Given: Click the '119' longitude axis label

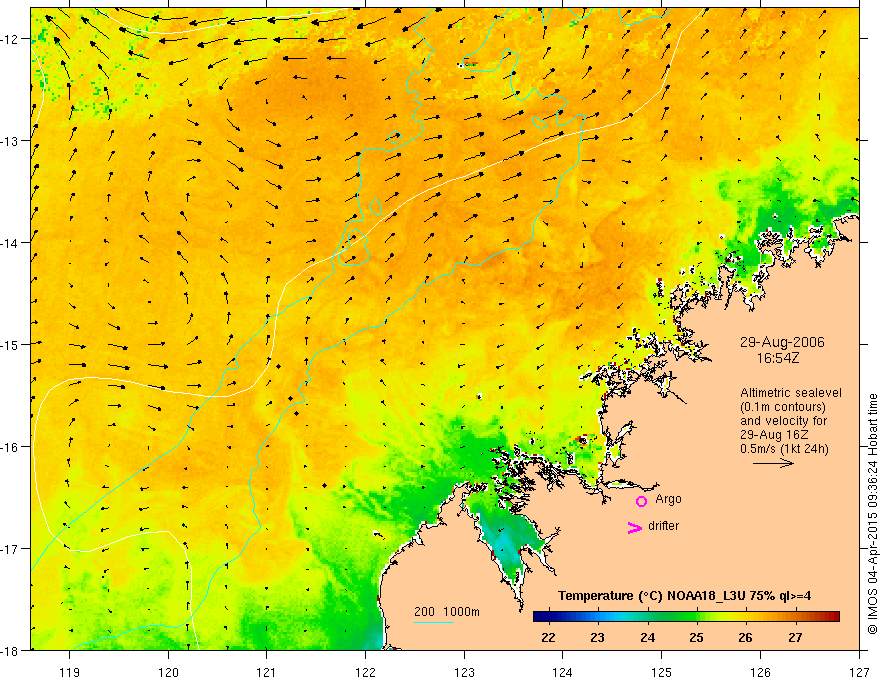Looking at the screenshot, I should [x=70, y=673].
